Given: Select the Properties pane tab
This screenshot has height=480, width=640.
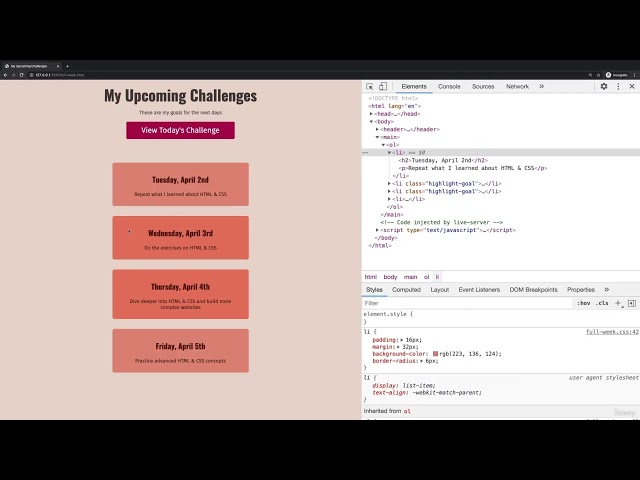Looking at the screenshot, I should pos(580,289).
